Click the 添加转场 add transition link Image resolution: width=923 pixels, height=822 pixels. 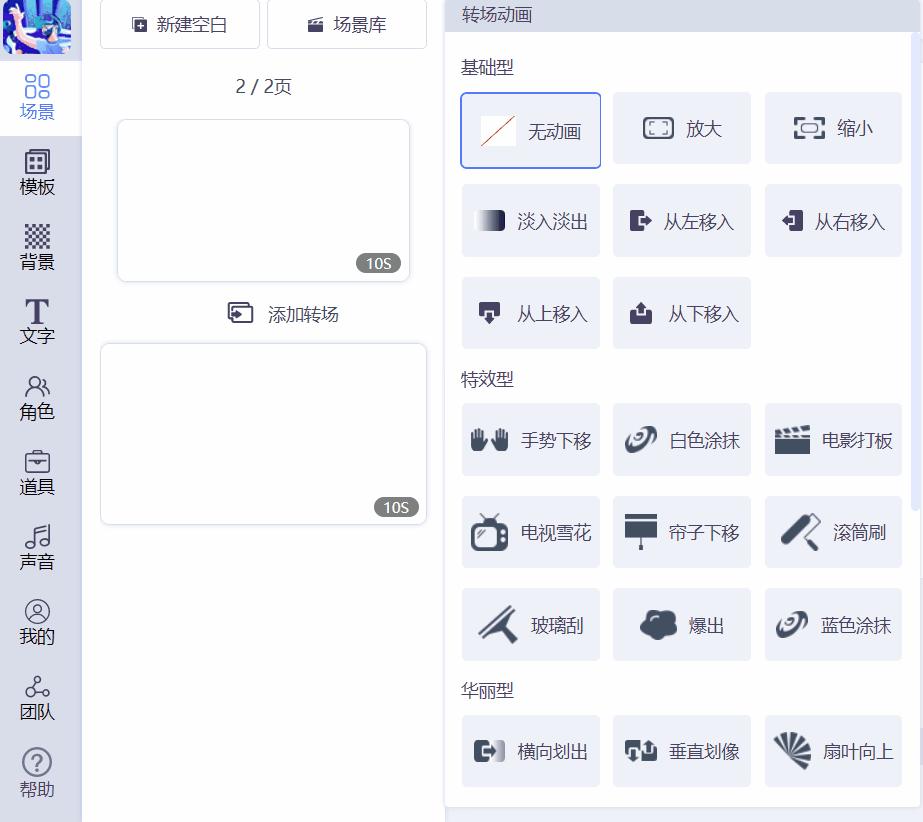coord(283,314)
